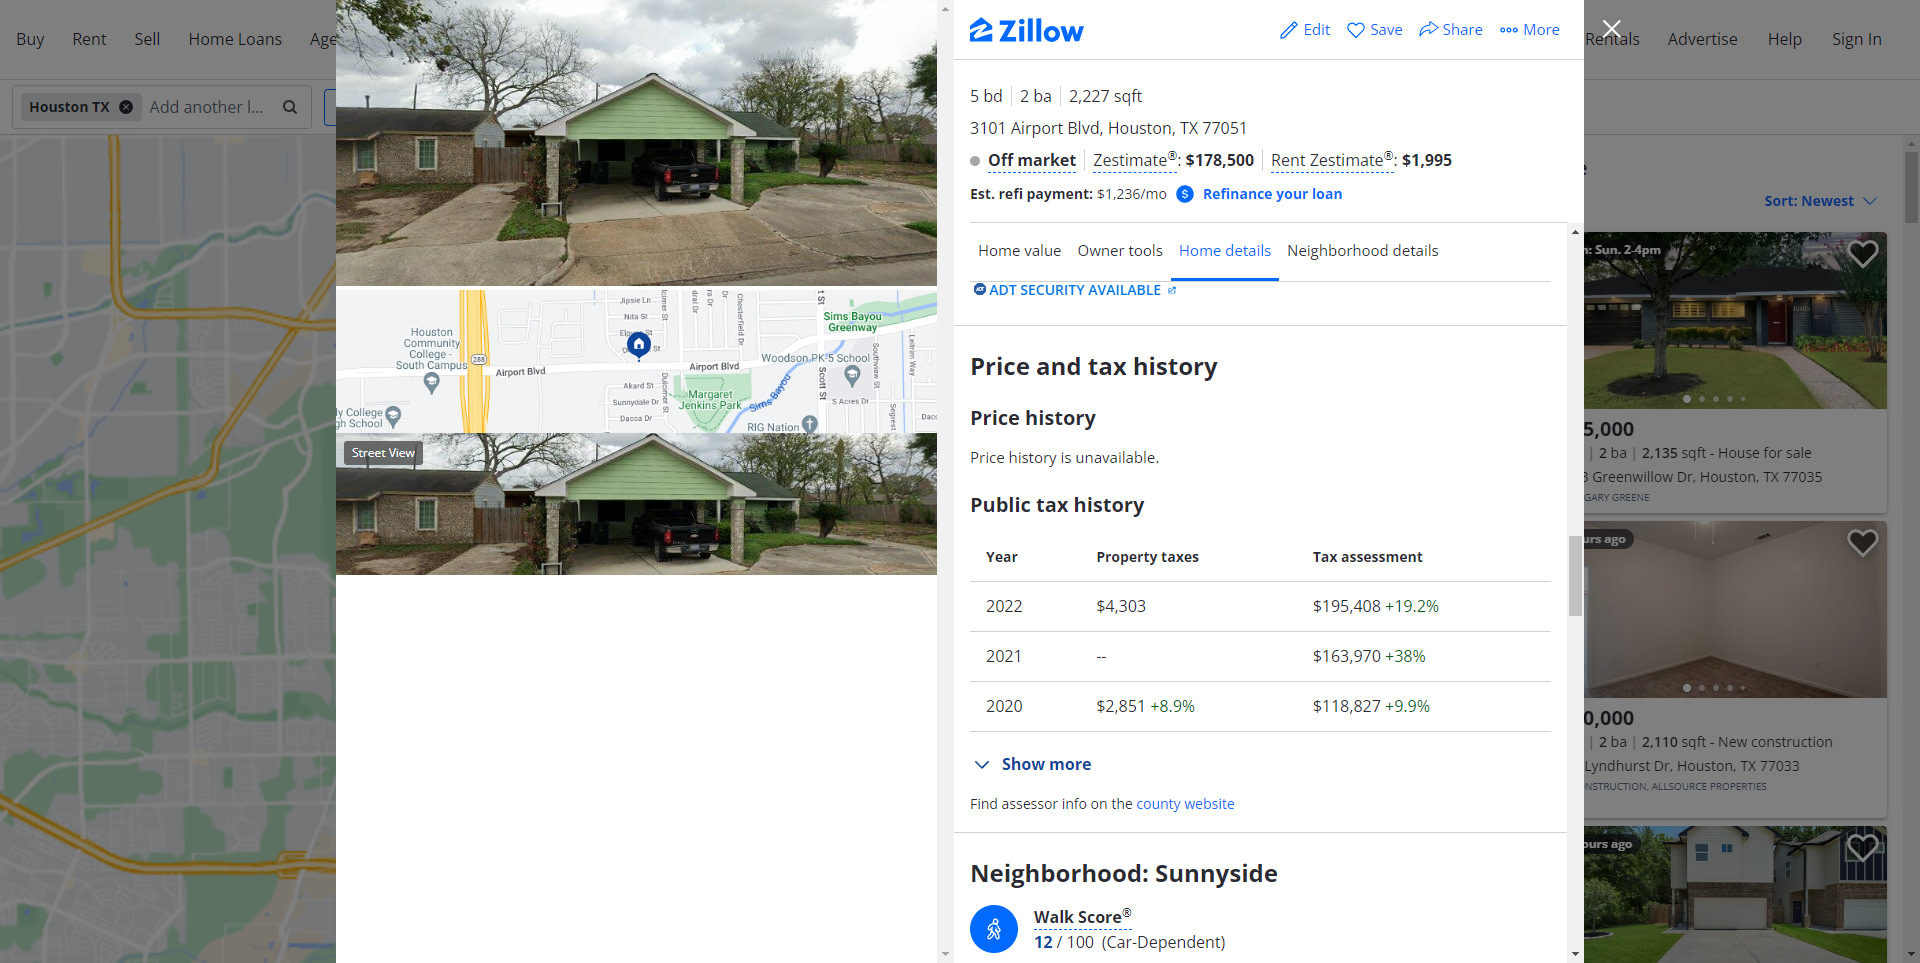Click the Rent Zestimate label link
The height and width of the screenshot is (963, 1920).
pyautogui.click(x=1333, y=160)
